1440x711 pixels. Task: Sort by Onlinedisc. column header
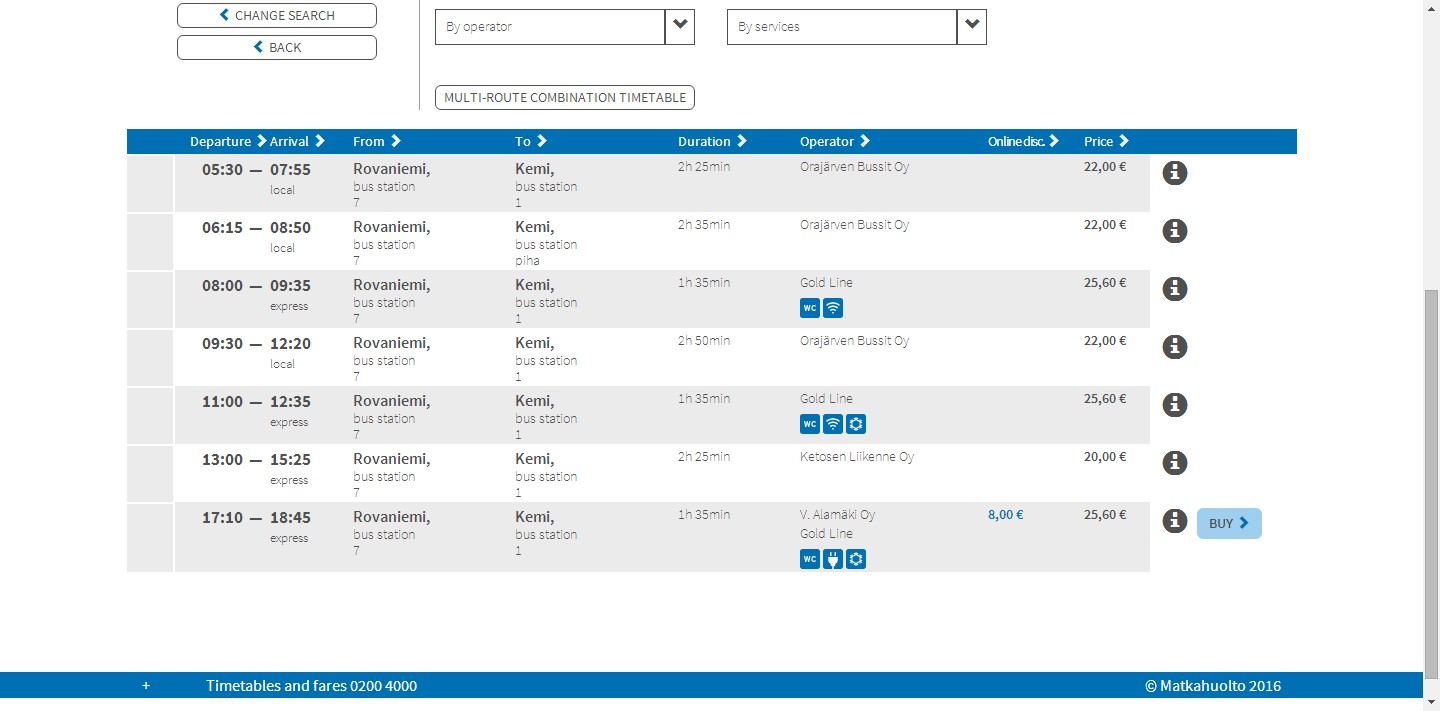pos(1024,142)
